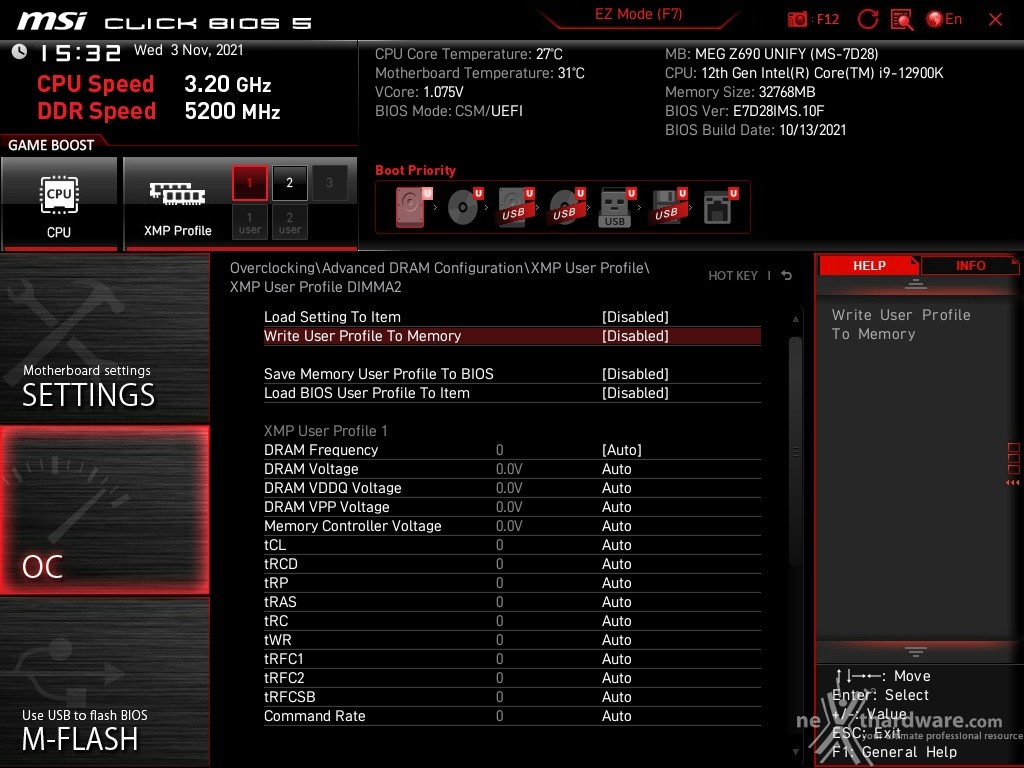
Task: Click the help panel bottom resize handle
Action: point(916,652)
